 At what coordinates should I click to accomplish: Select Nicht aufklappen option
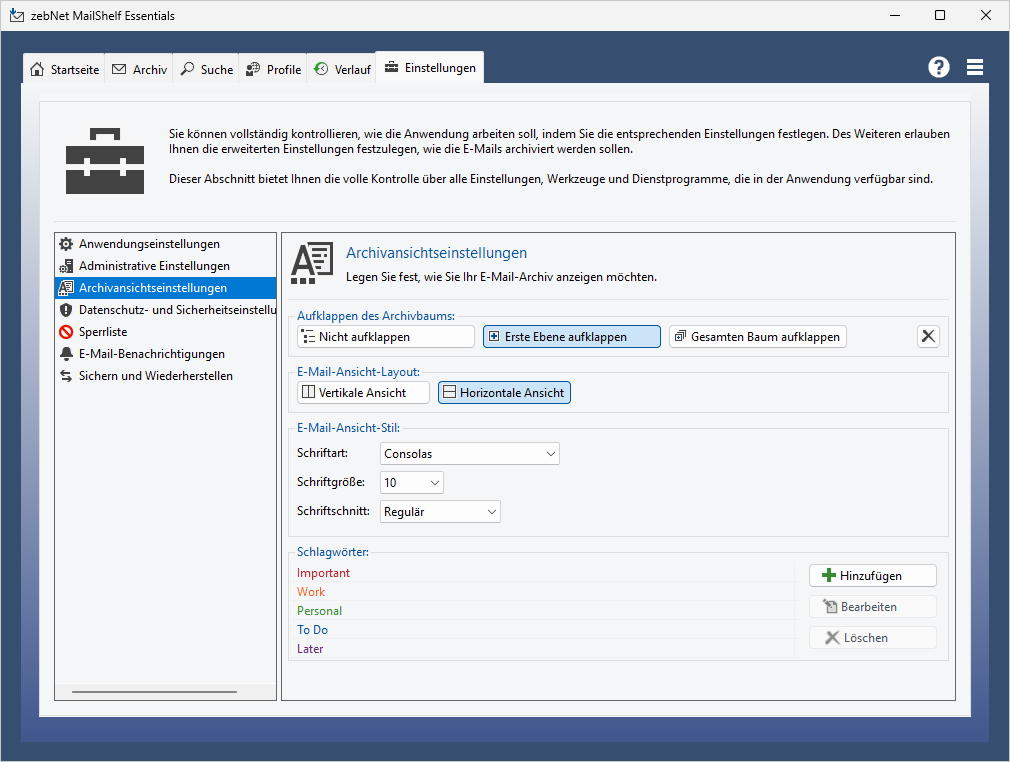(x=386, y=337)
